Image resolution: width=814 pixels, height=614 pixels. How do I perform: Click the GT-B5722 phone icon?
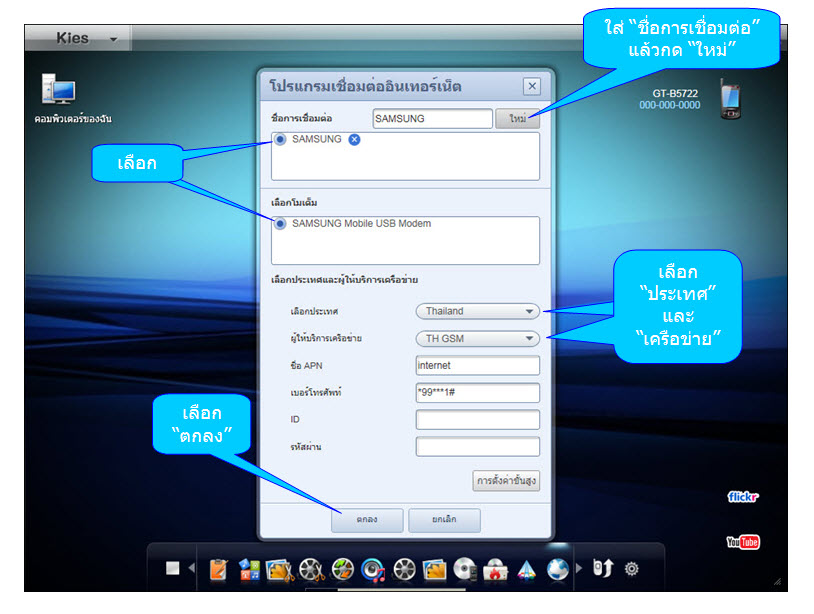click(730, 99)
